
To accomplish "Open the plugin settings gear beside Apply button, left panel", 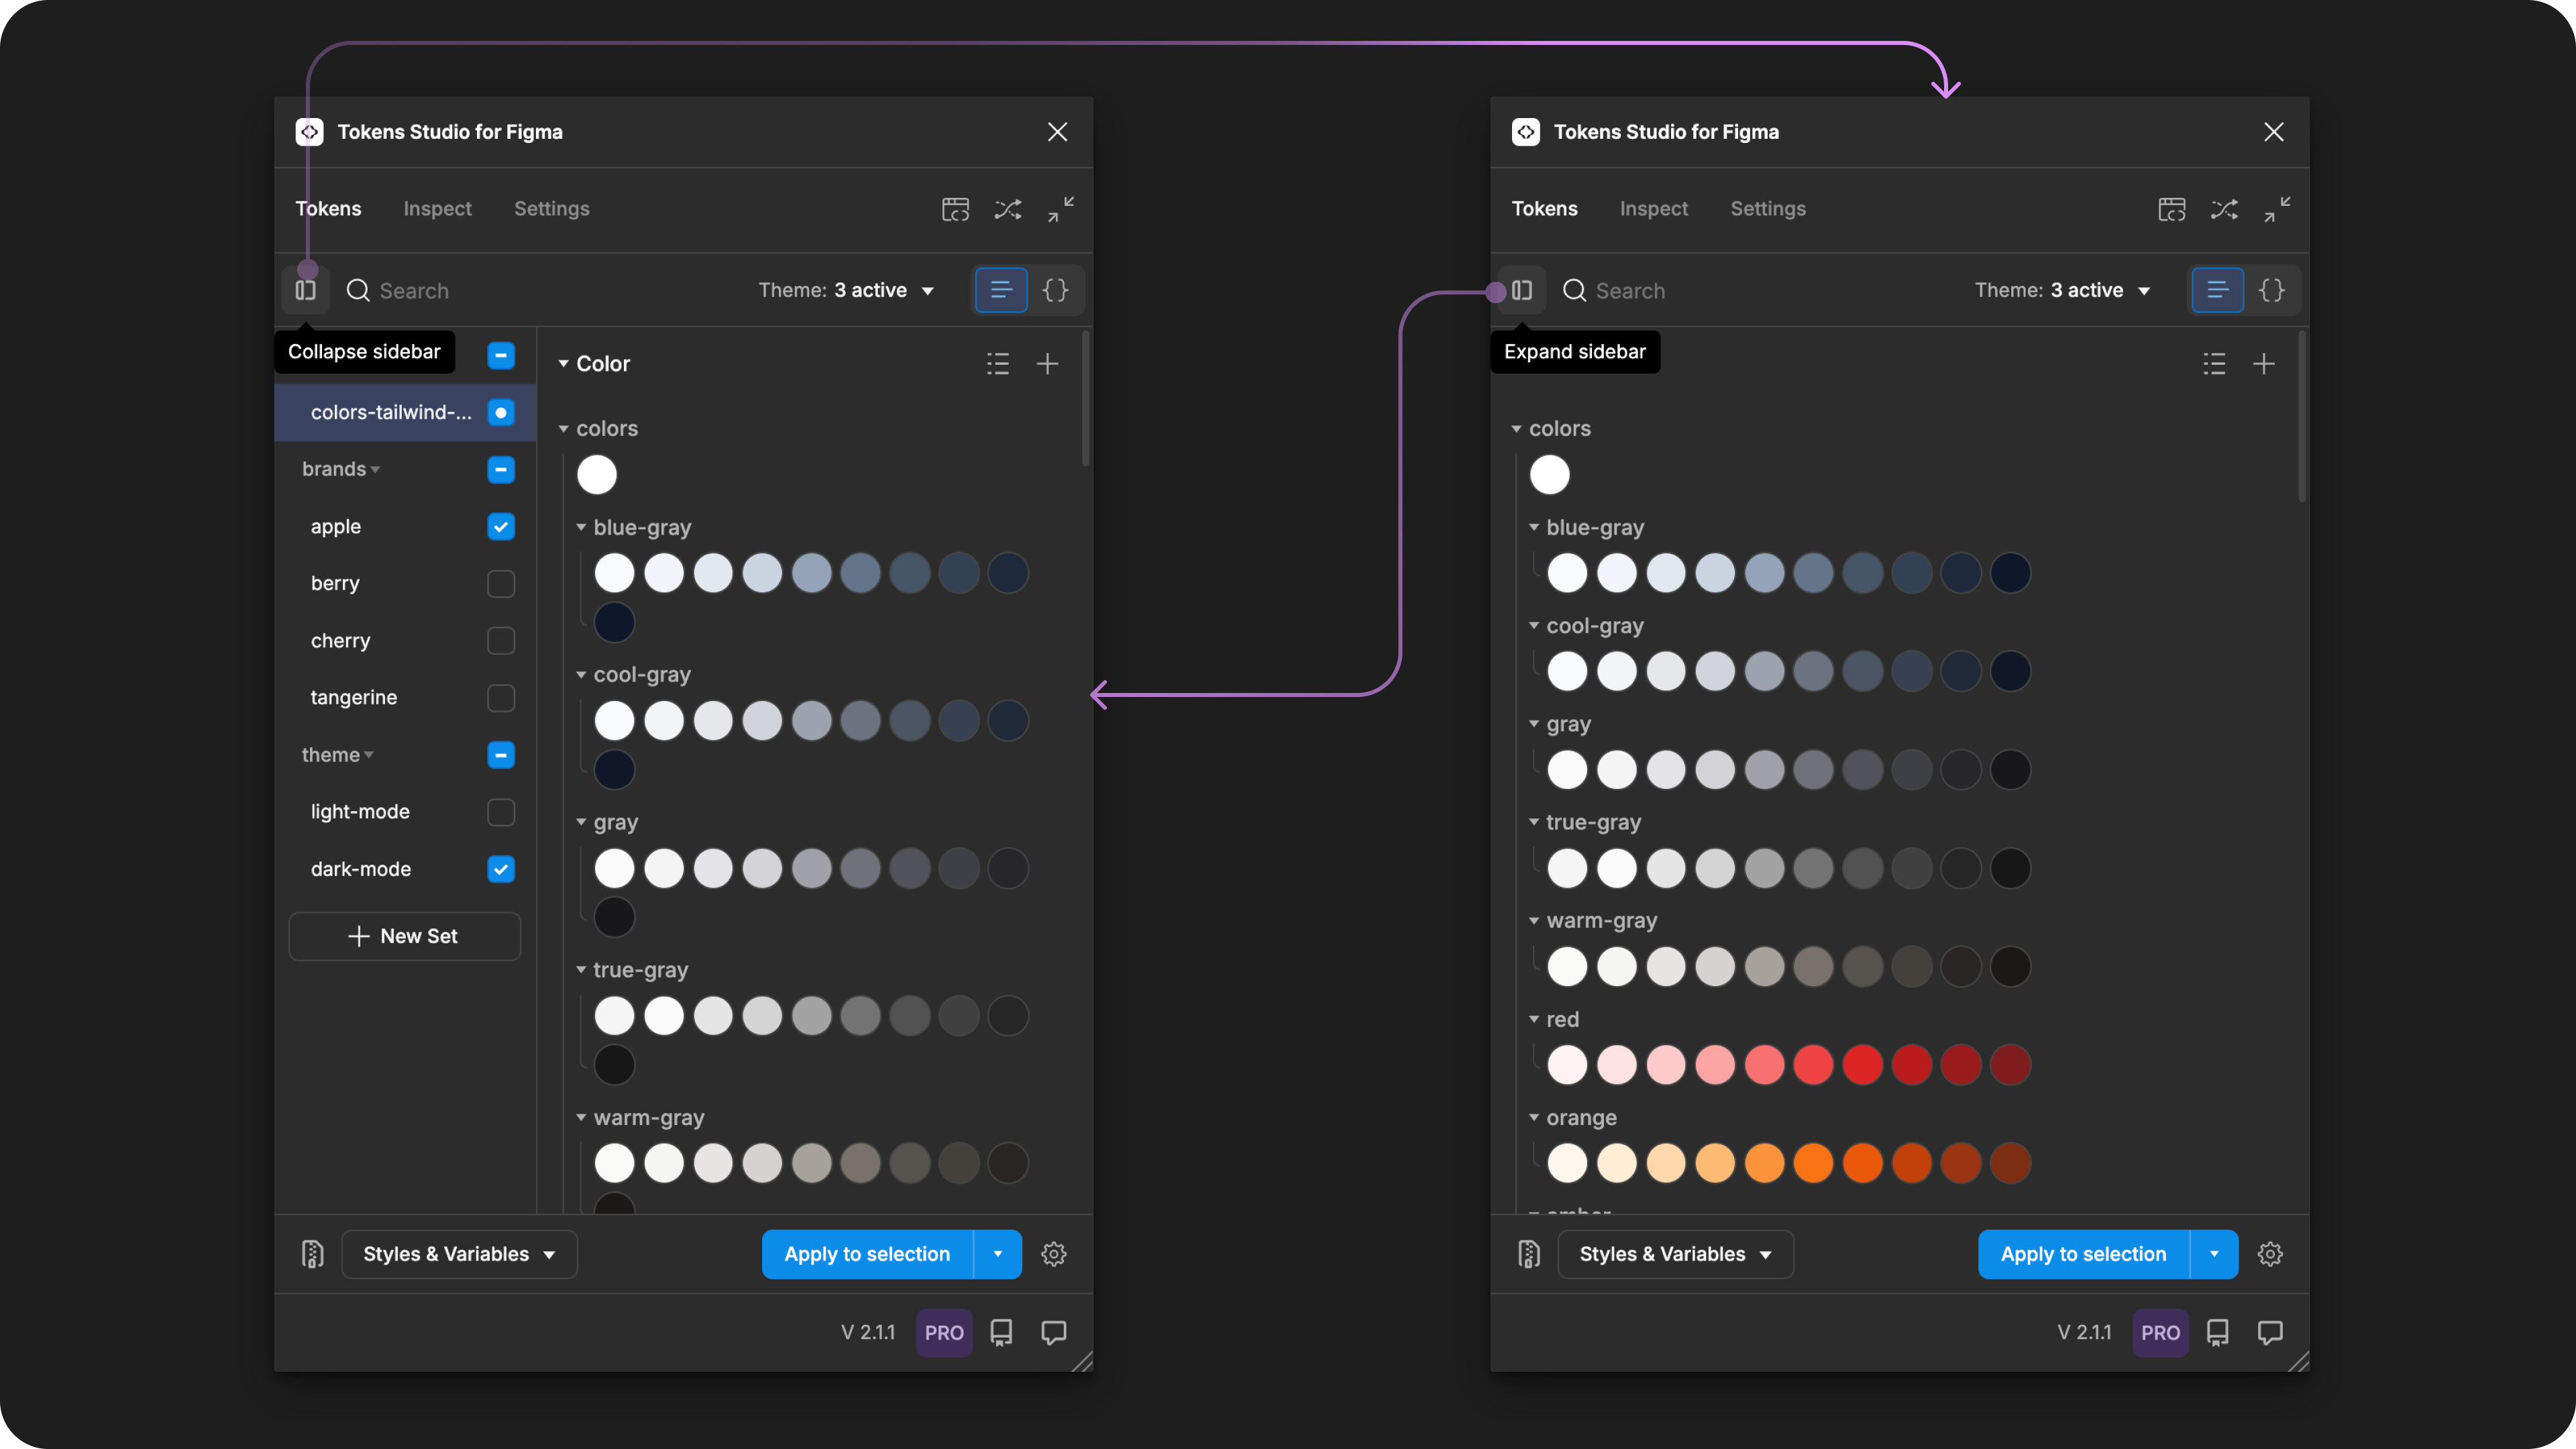I will pos(1053,1254).
